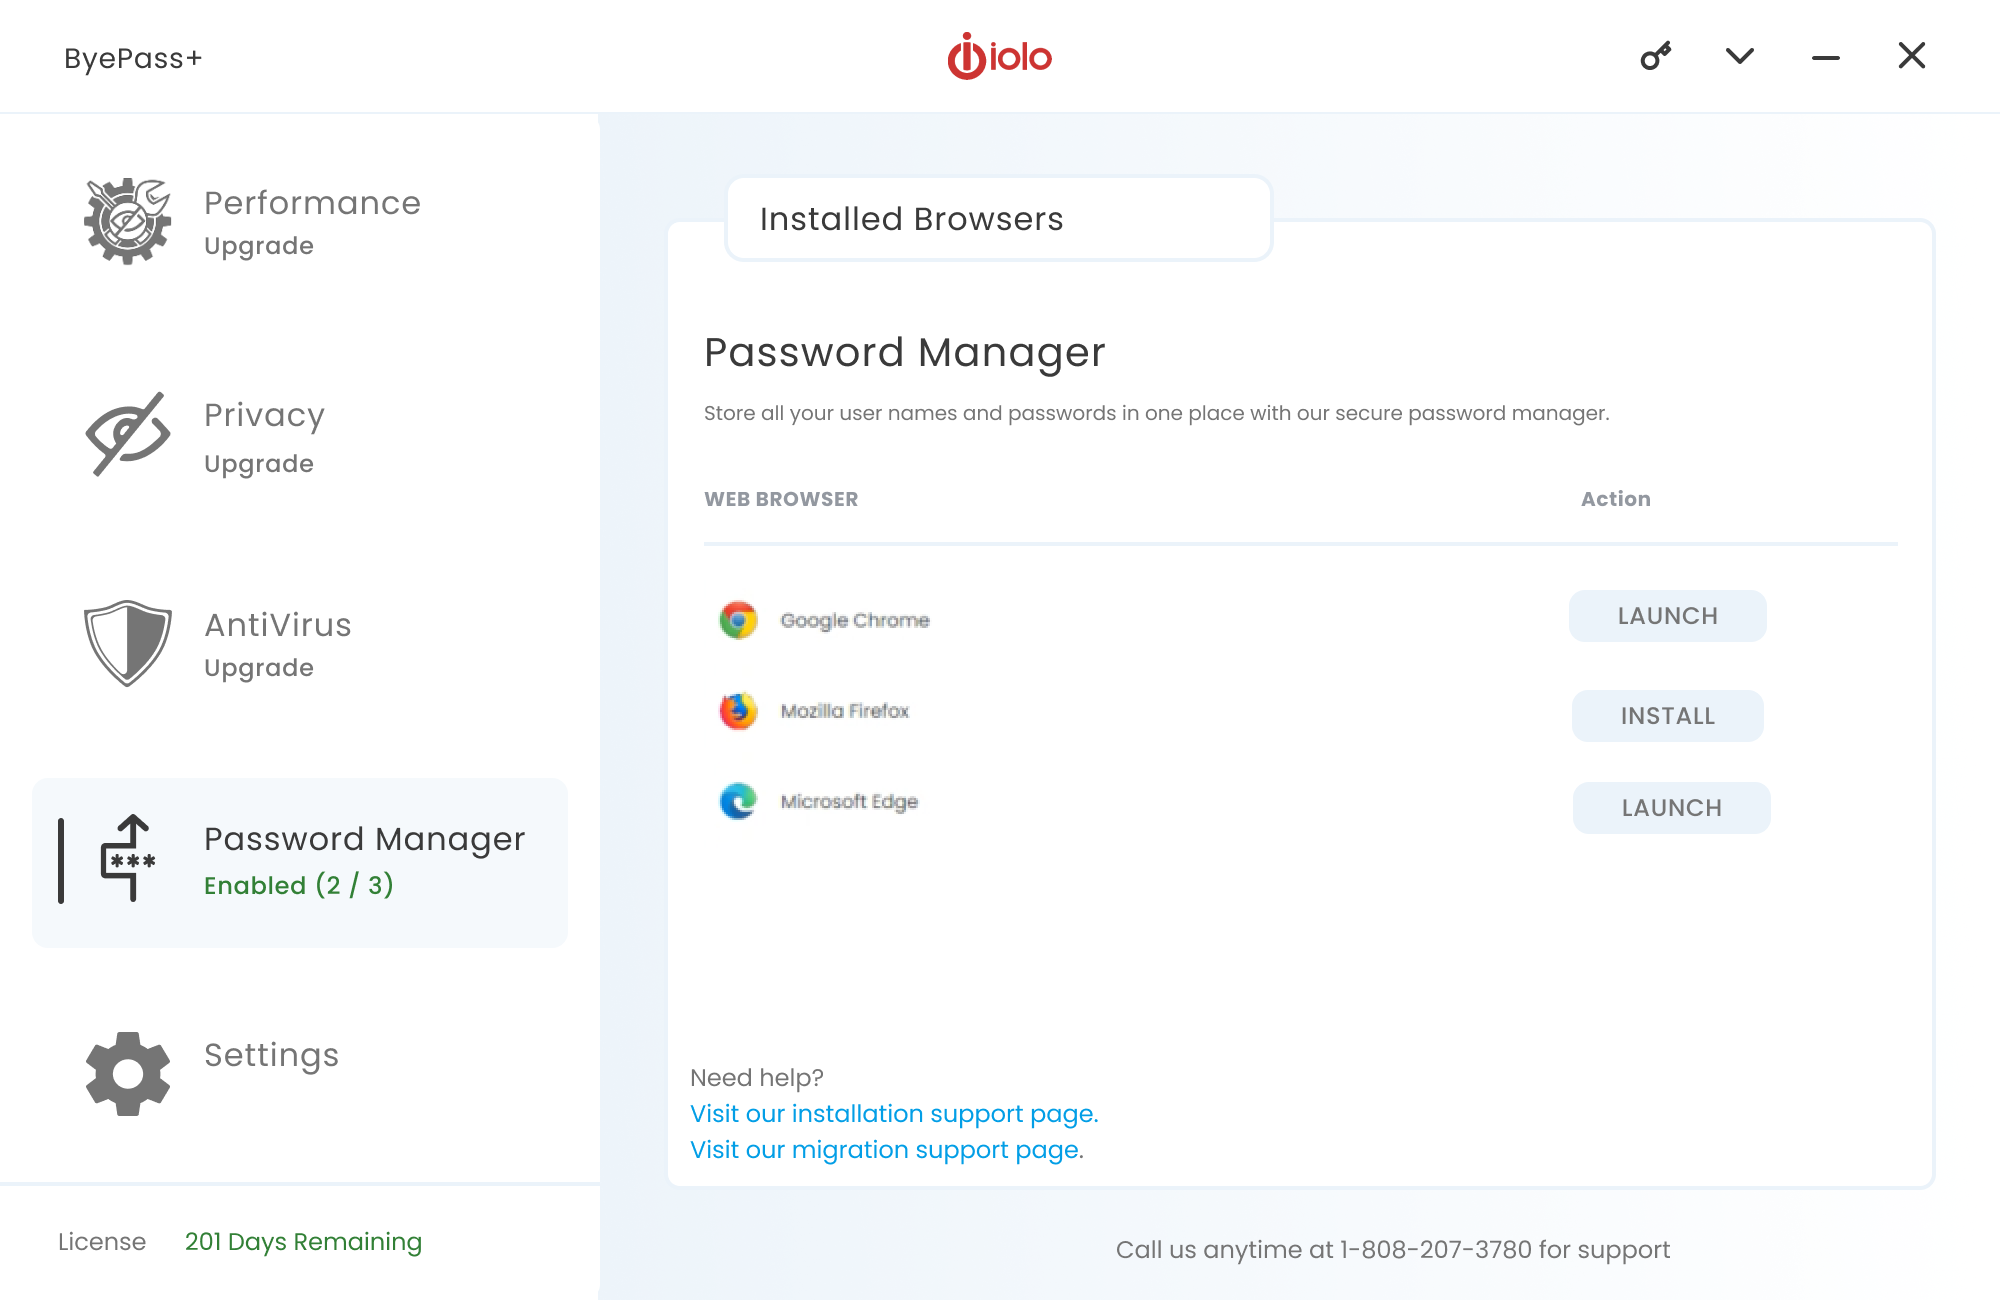Click the iolo logo
Image resolution: width=2000 pixels, height=1300 pixels.
[1000, 56]
